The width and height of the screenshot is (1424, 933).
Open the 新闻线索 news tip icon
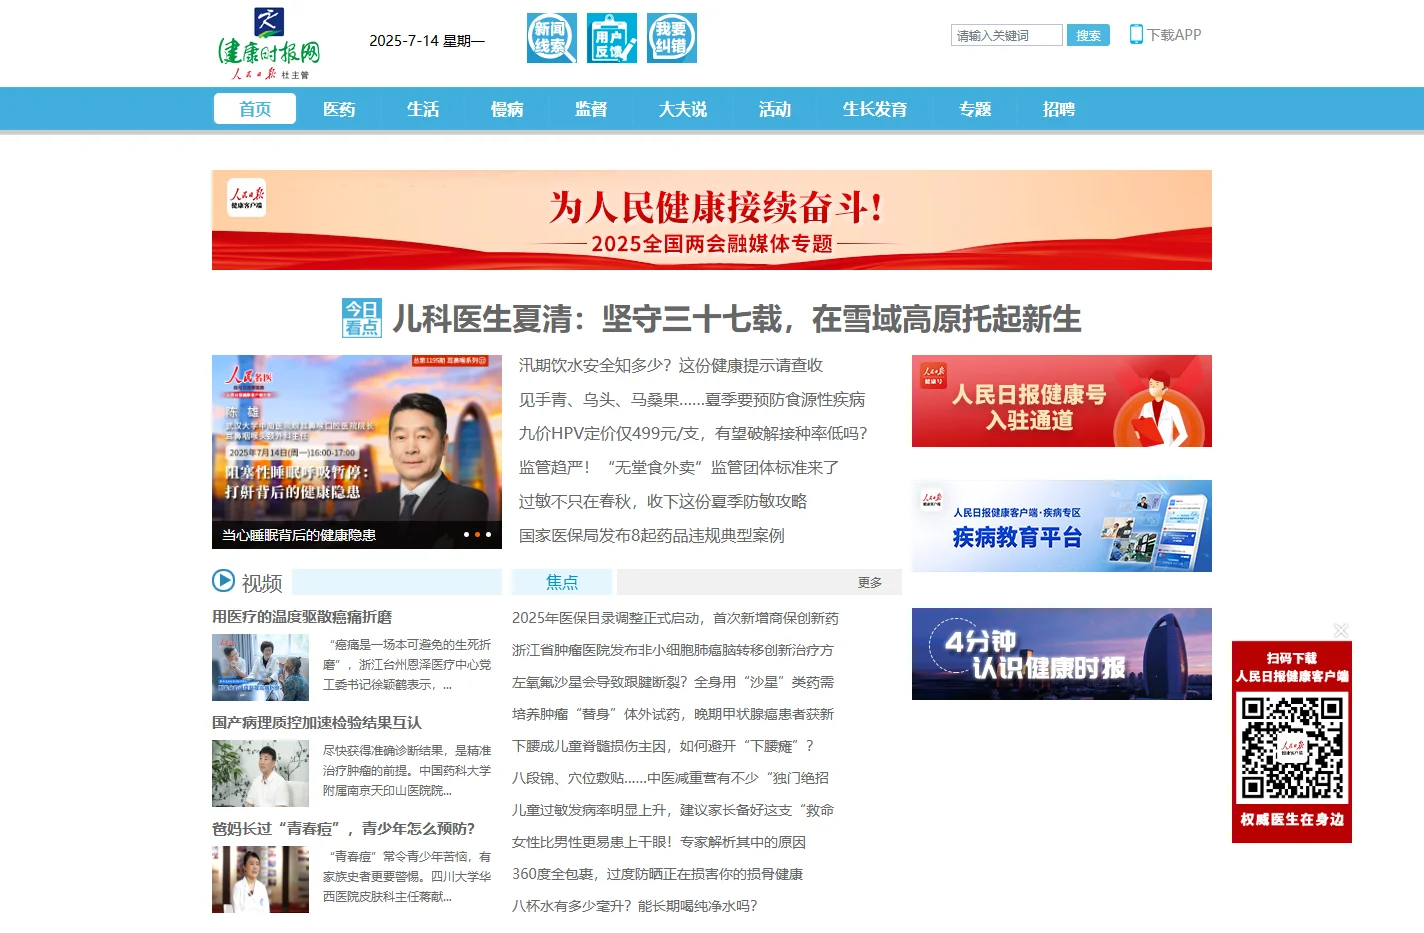tap(552, 38)
